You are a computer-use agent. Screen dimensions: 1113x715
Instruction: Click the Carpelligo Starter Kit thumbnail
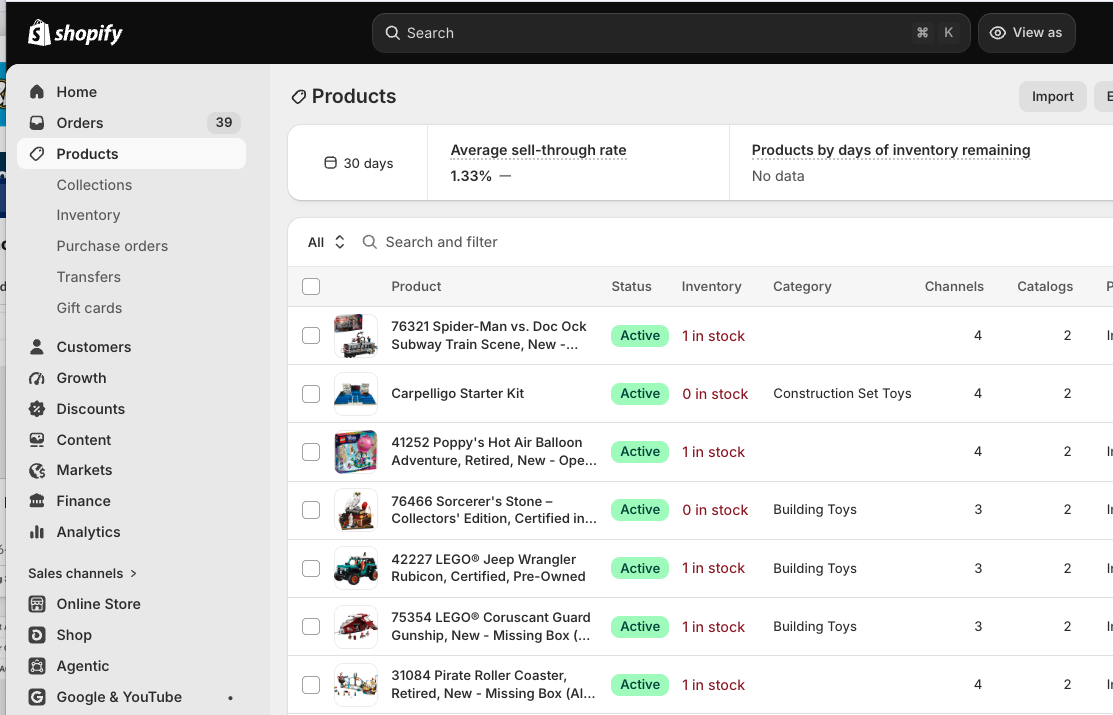(356, 393)
